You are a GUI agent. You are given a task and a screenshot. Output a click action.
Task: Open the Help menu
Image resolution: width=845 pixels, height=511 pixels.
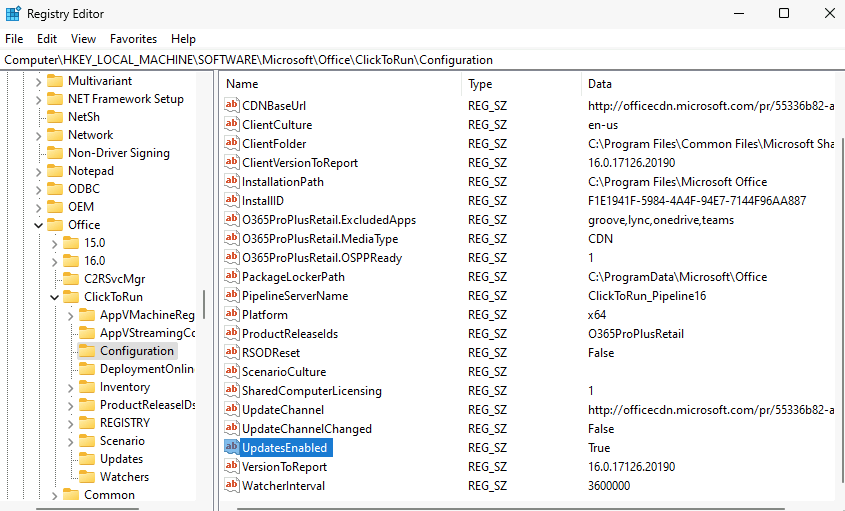click(183, 39)
